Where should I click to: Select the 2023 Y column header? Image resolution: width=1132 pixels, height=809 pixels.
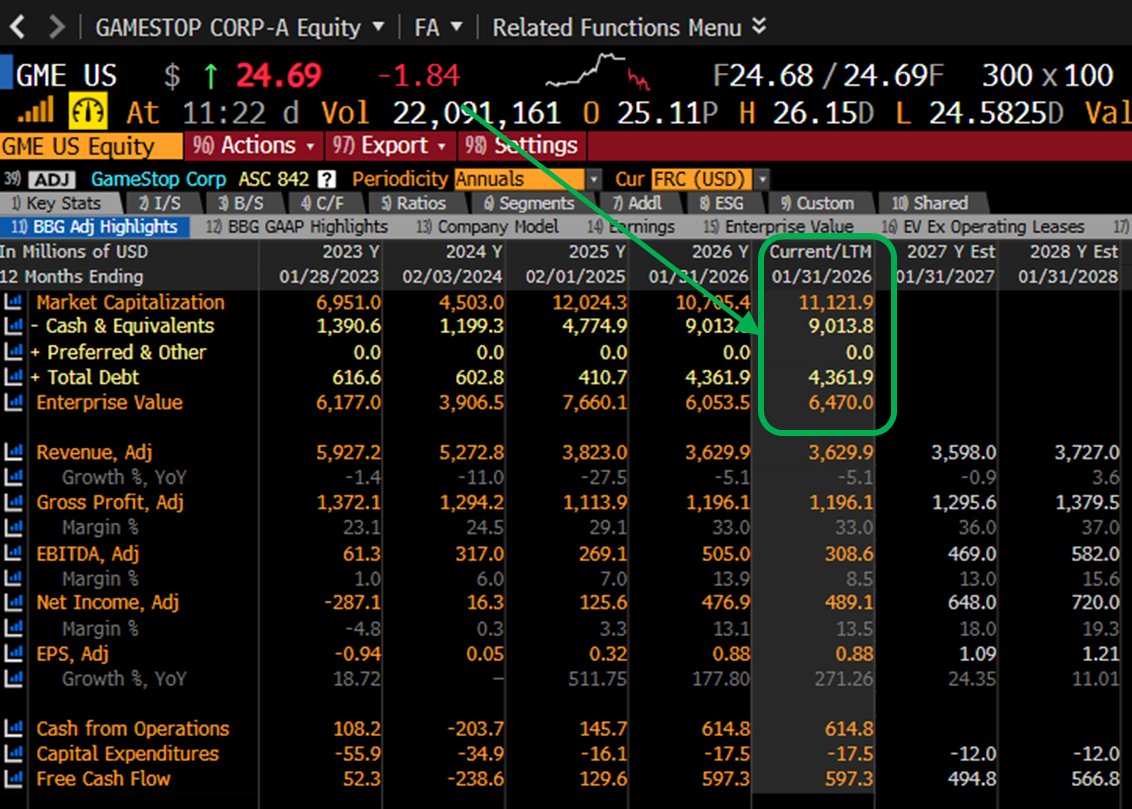(x=352, y=251)
